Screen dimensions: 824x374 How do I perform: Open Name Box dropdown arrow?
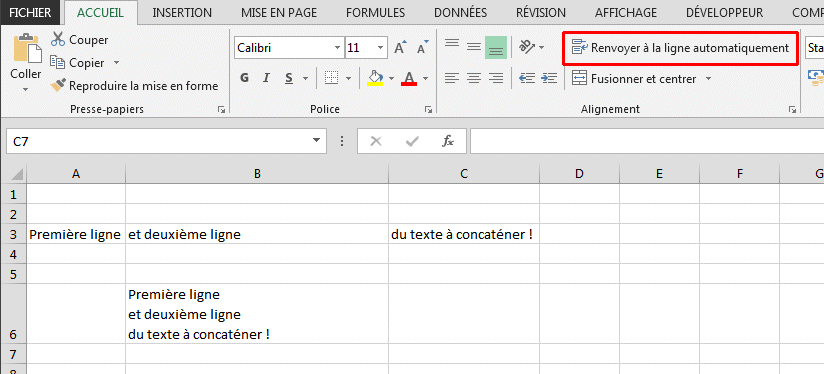click(x=316, y=140)
